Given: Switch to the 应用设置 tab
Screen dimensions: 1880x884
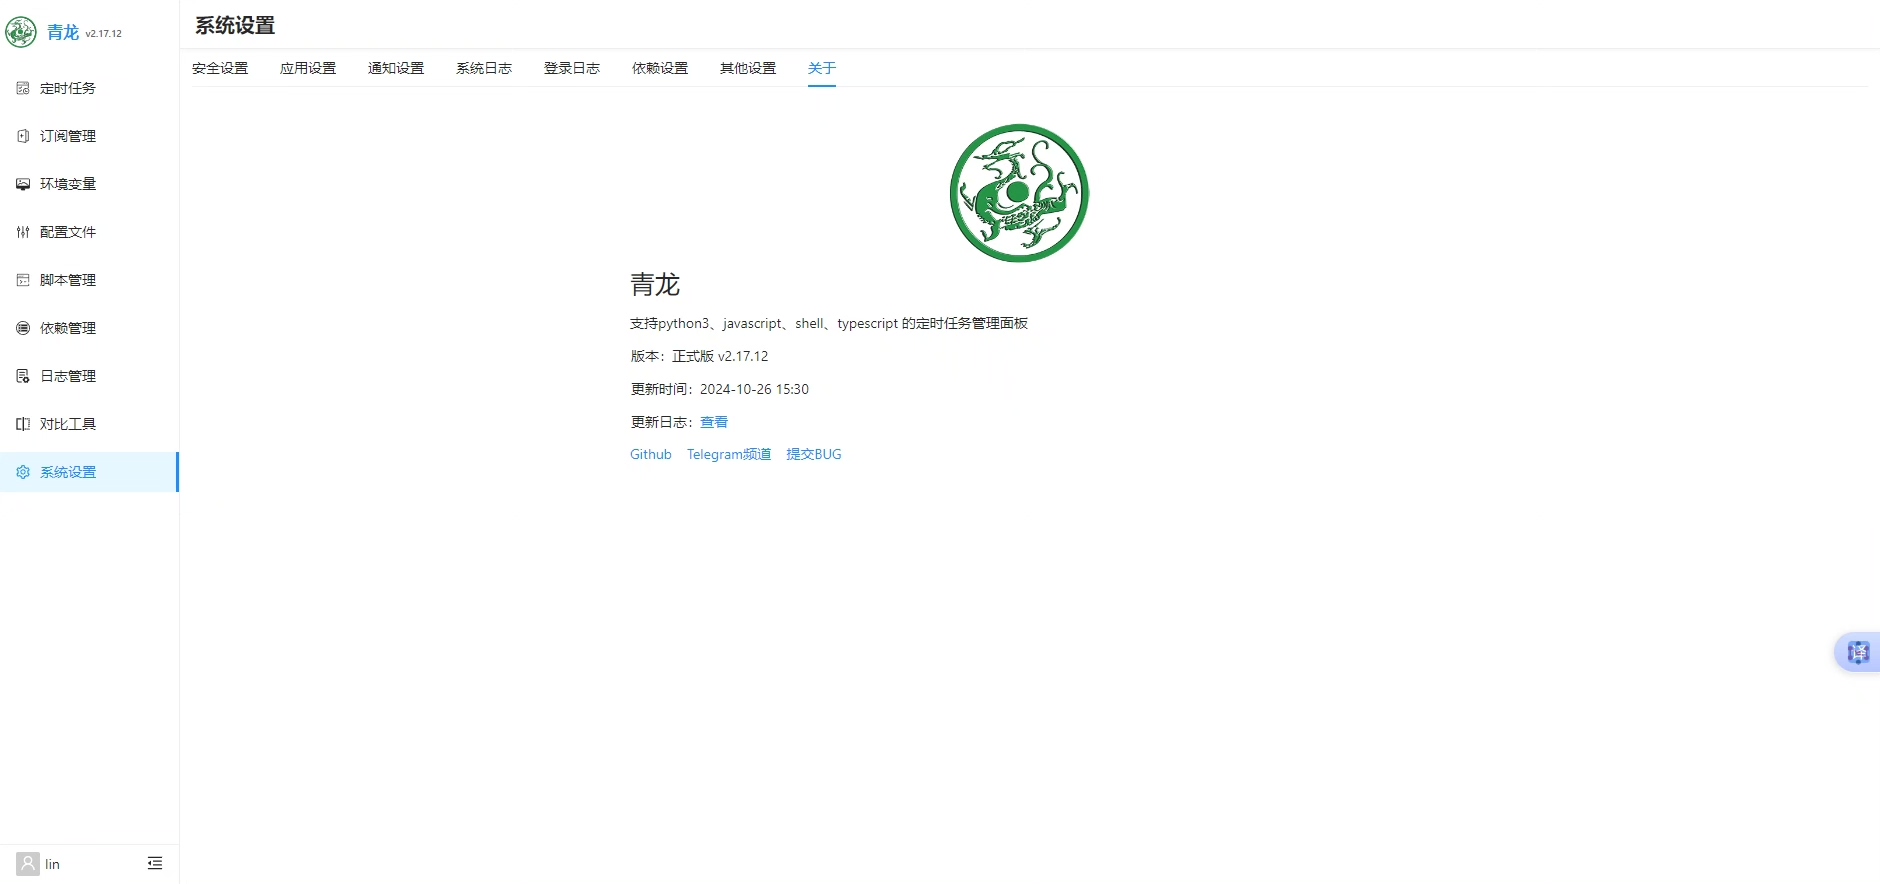Looking at the screenshot, I should tap(308, 68).
